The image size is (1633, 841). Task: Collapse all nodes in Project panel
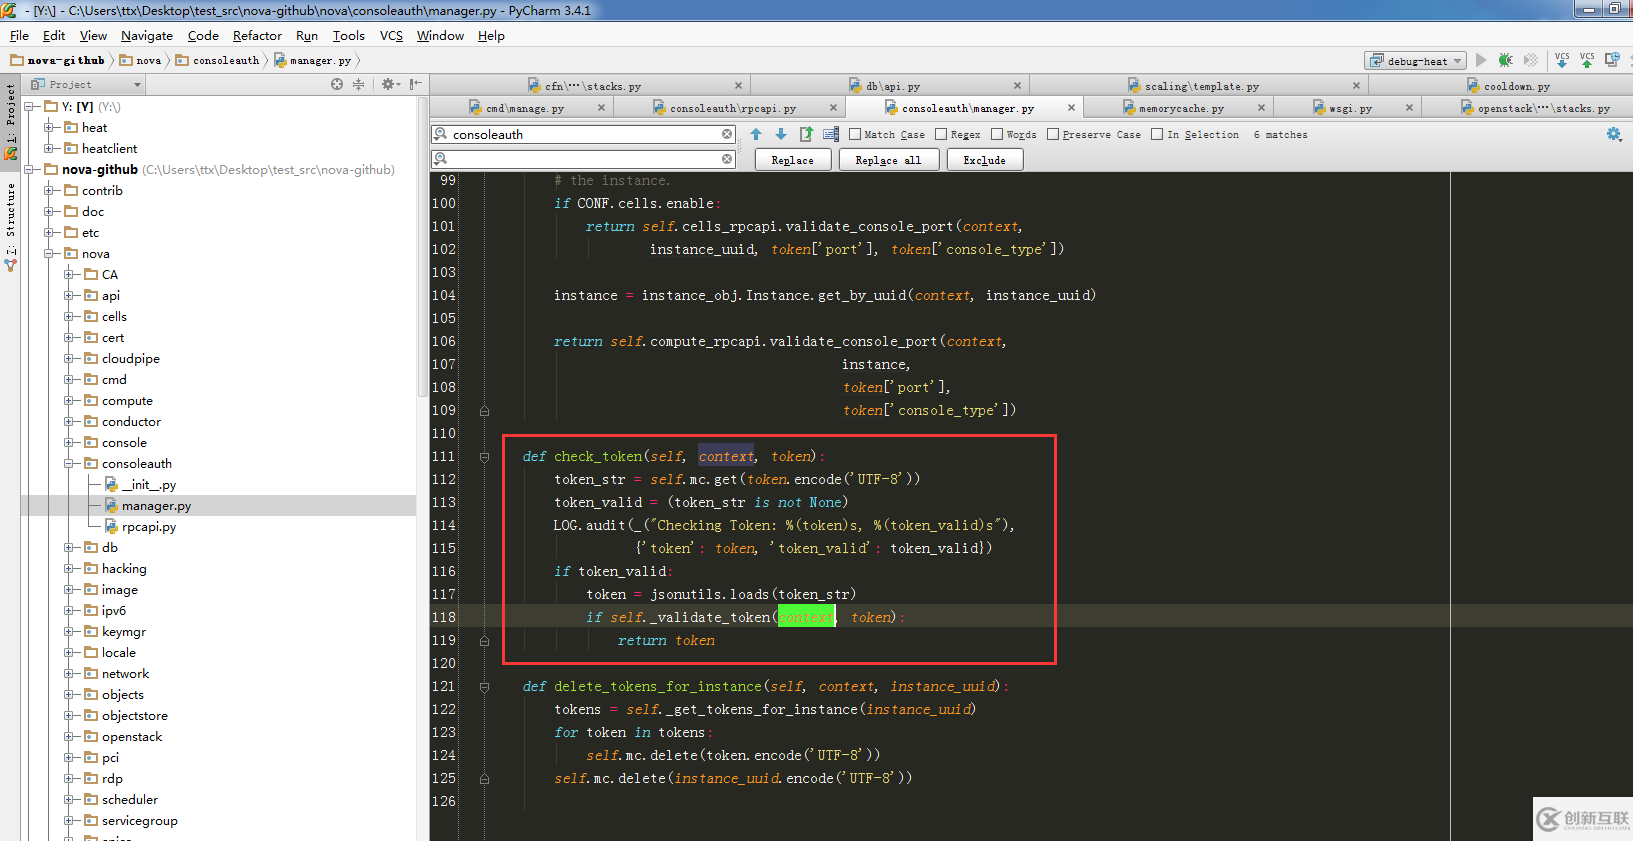[x=358, y=85]
